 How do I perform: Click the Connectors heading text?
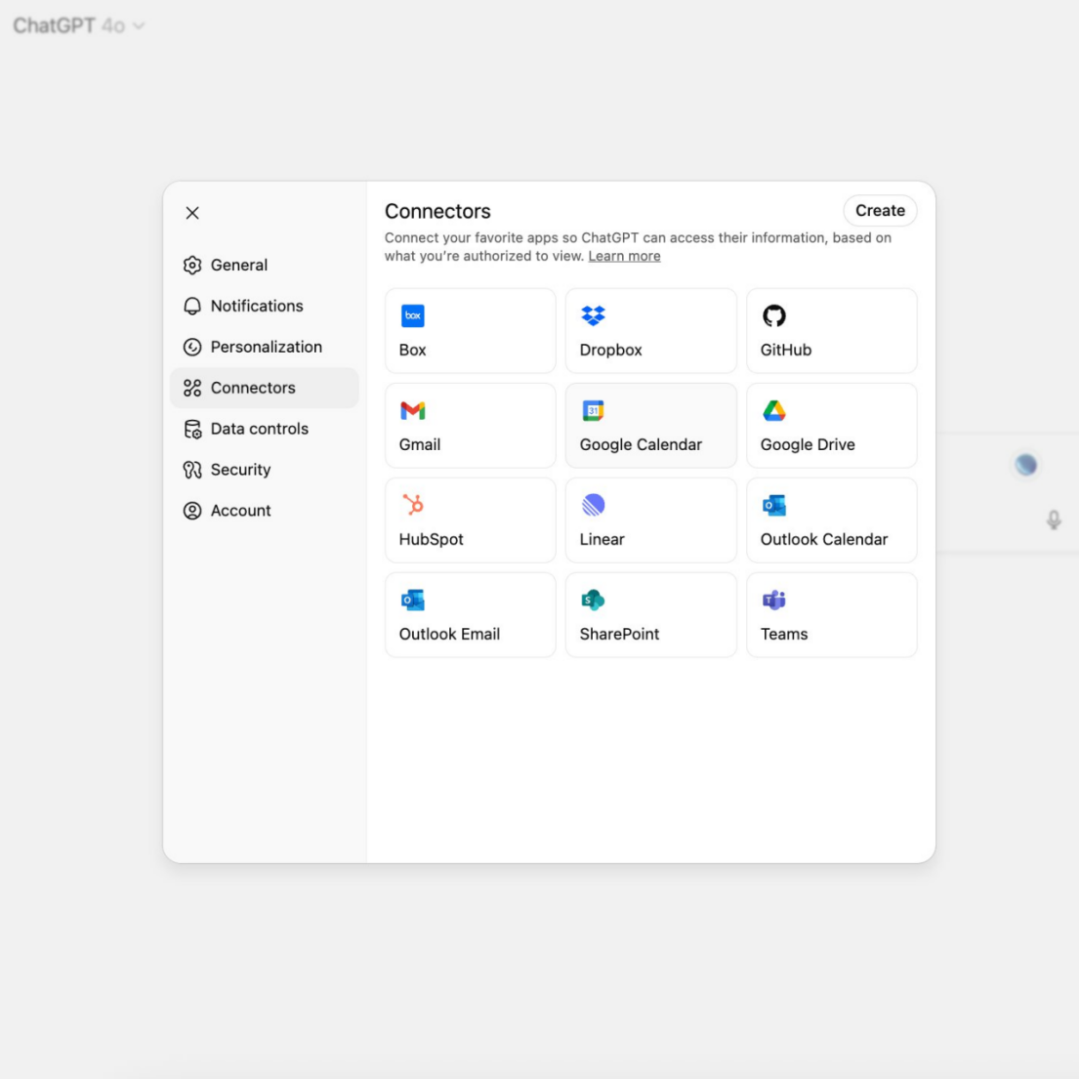coord(437,211)
